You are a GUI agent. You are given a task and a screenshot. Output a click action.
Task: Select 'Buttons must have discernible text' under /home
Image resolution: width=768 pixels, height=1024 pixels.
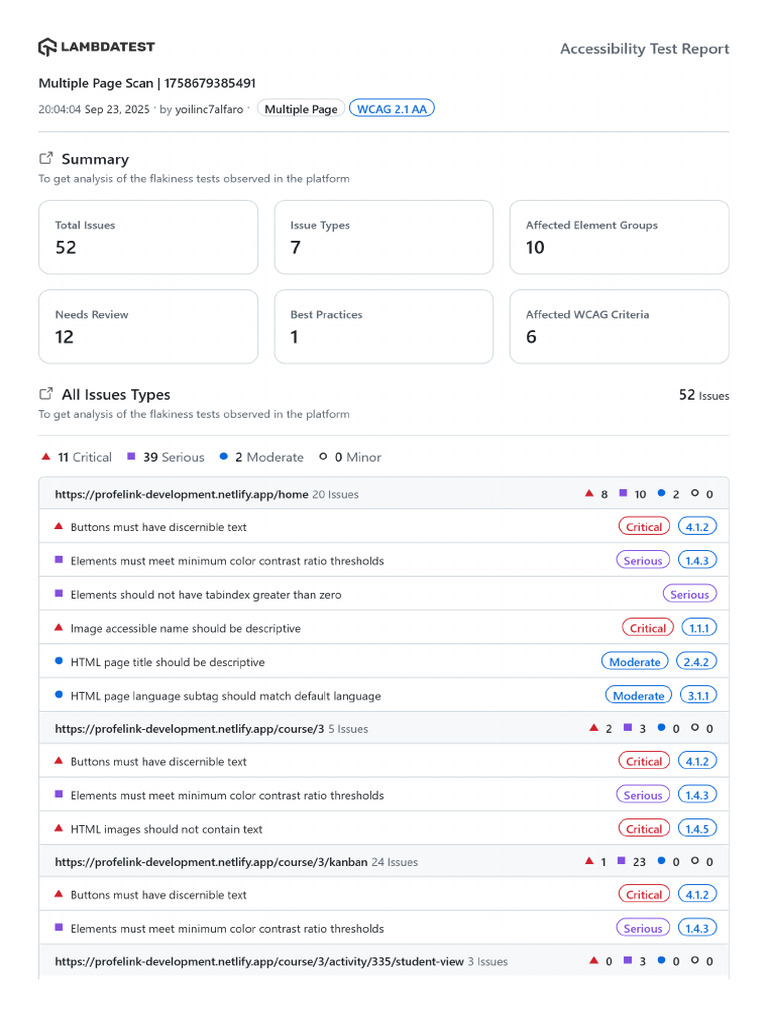tap(384, 526)
